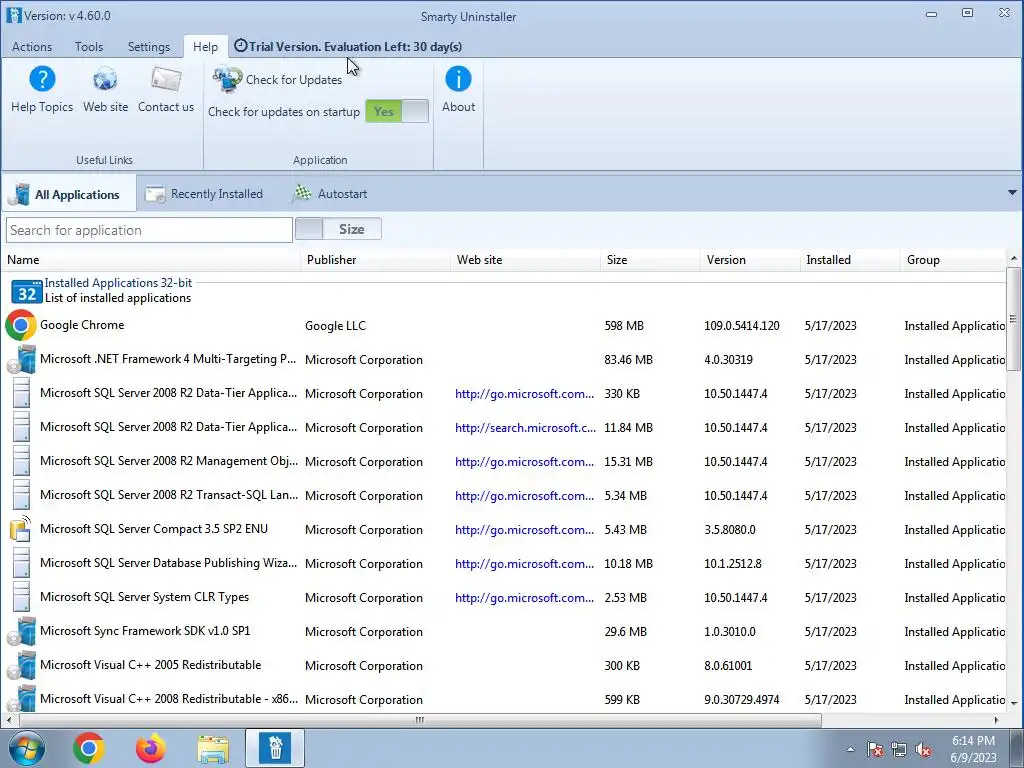Sort list by Installed column header
Viewport: 1024px width, 768px height.
click(x=850, y=260)
